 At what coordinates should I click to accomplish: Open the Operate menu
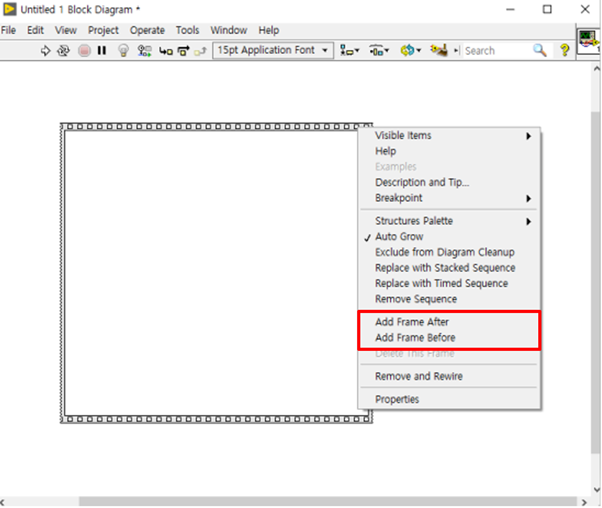point(147,30)
